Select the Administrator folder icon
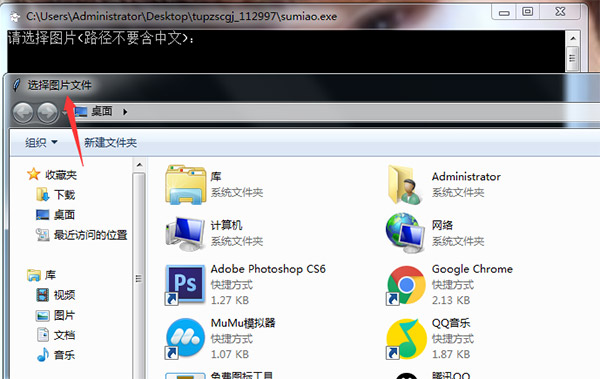Screen dimensions: 600x379 click(x=406, y=185)
